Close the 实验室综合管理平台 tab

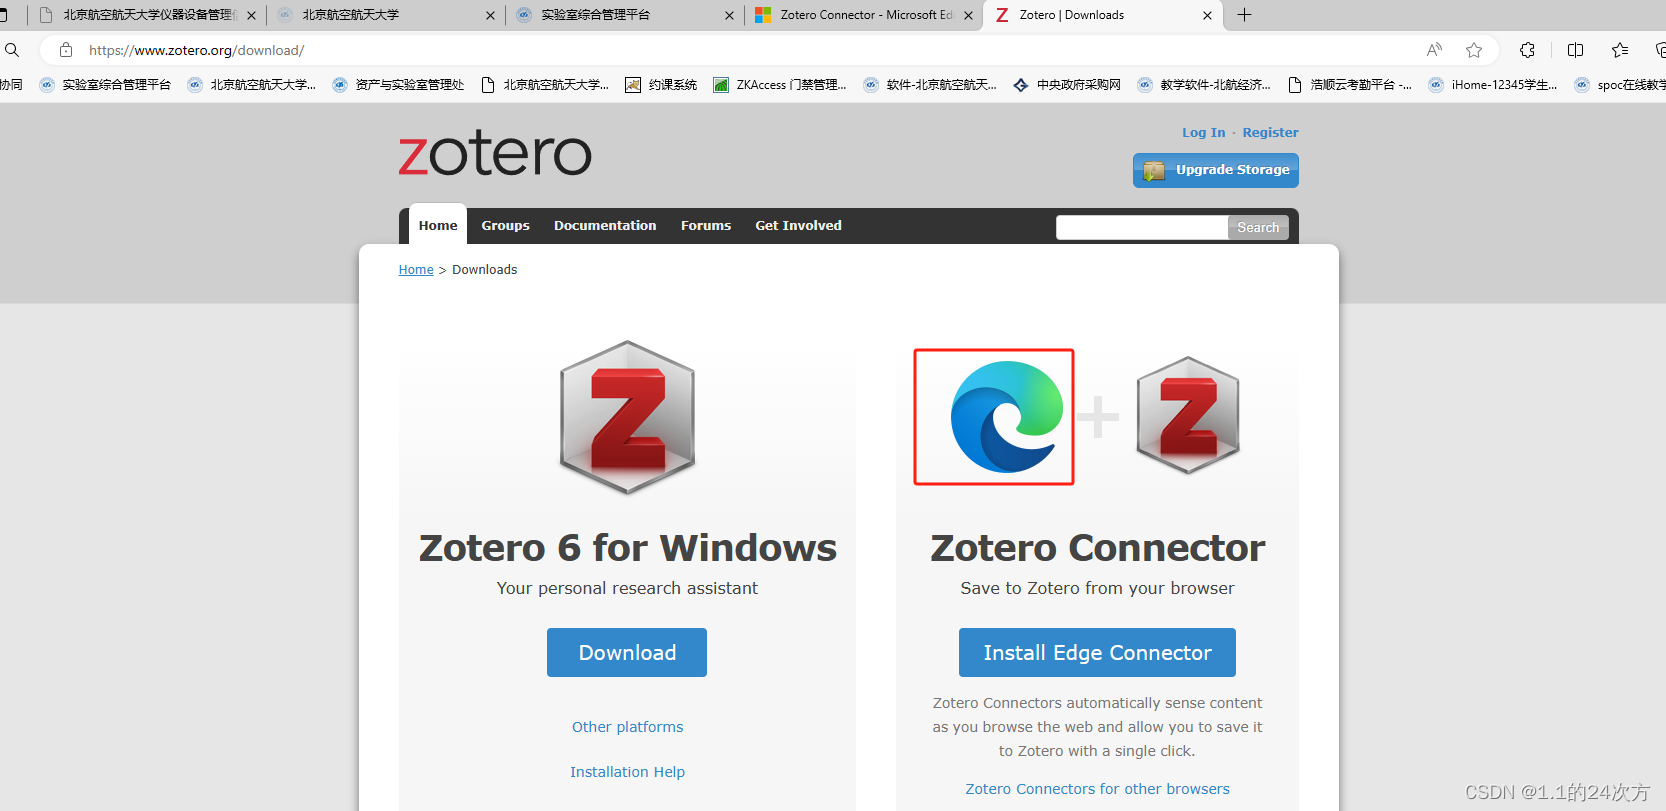click(x=729, y=15)
